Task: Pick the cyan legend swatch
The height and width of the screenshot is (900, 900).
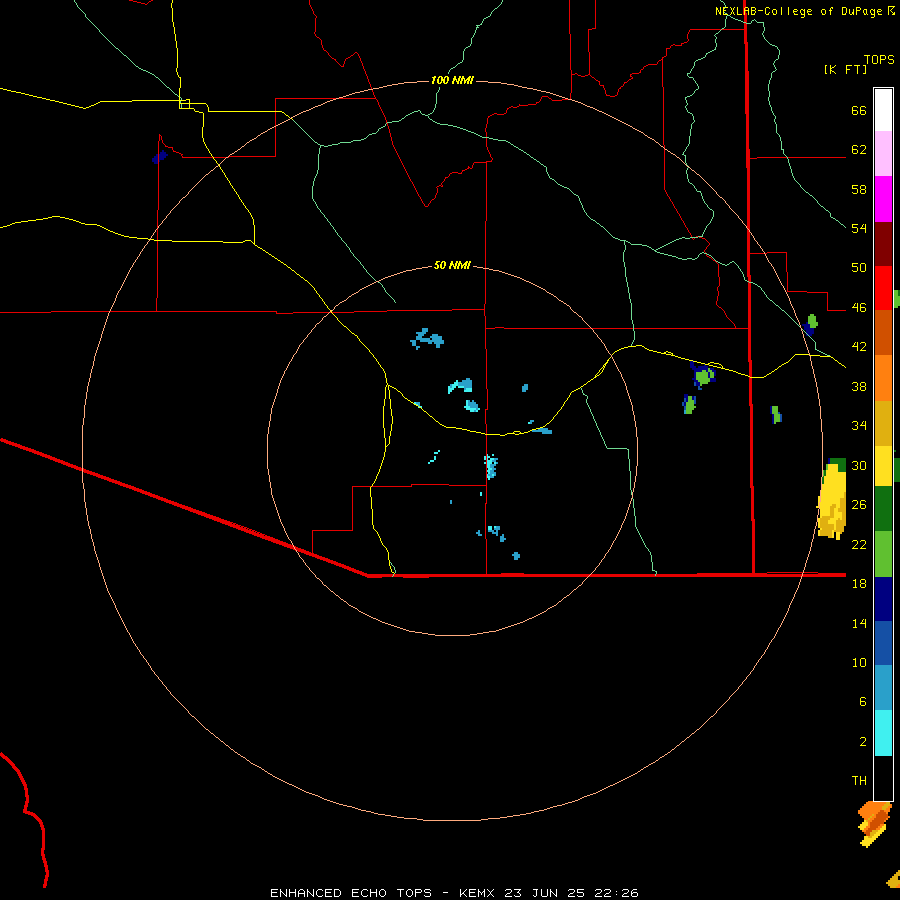Action: pyautogui.click(x=883, y=733)
